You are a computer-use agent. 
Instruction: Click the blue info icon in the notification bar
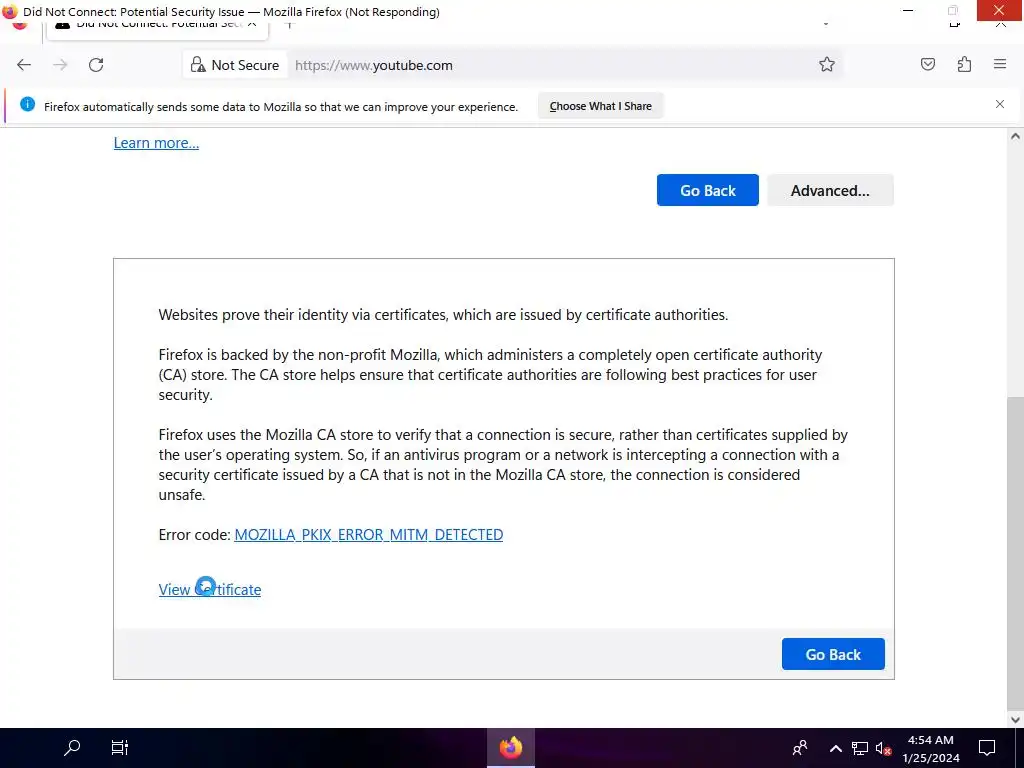pyautogui.click(x=27, y=104)
